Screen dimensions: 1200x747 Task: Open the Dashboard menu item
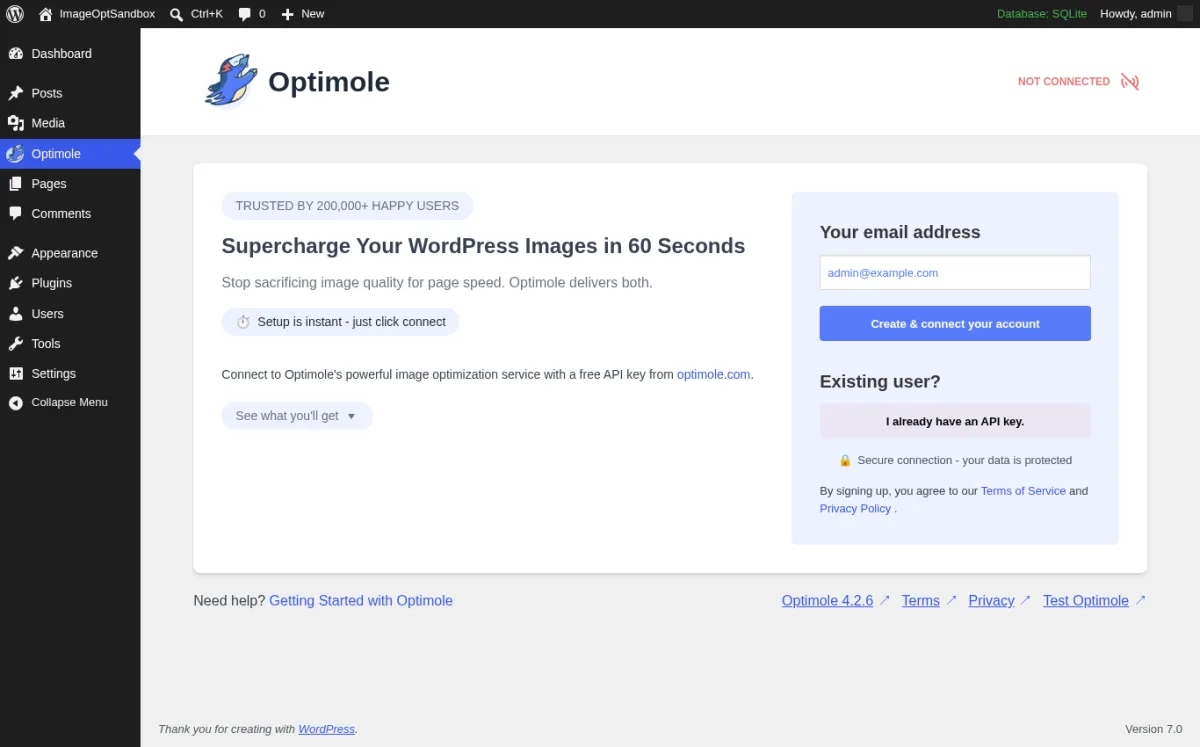point(70,54)
